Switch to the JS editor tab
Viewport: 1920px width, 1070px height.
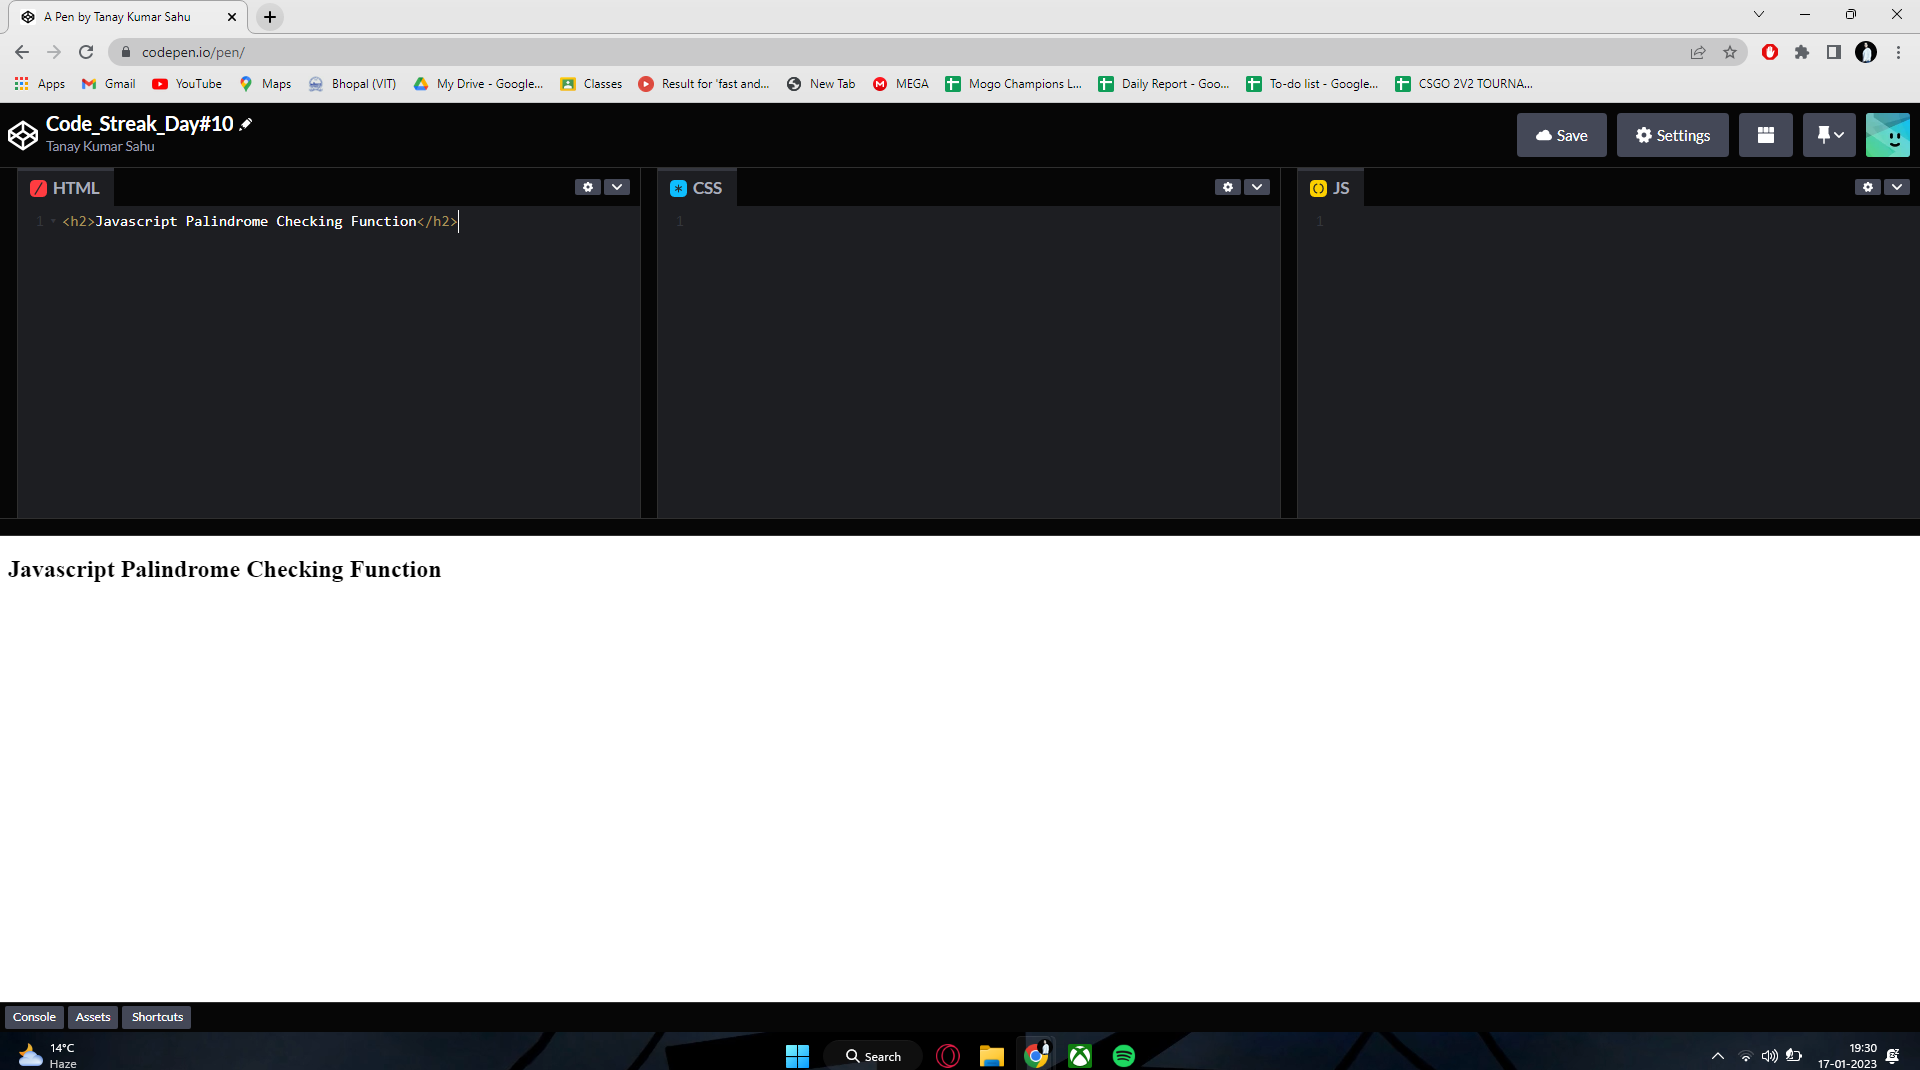[x=1330, y=187]
